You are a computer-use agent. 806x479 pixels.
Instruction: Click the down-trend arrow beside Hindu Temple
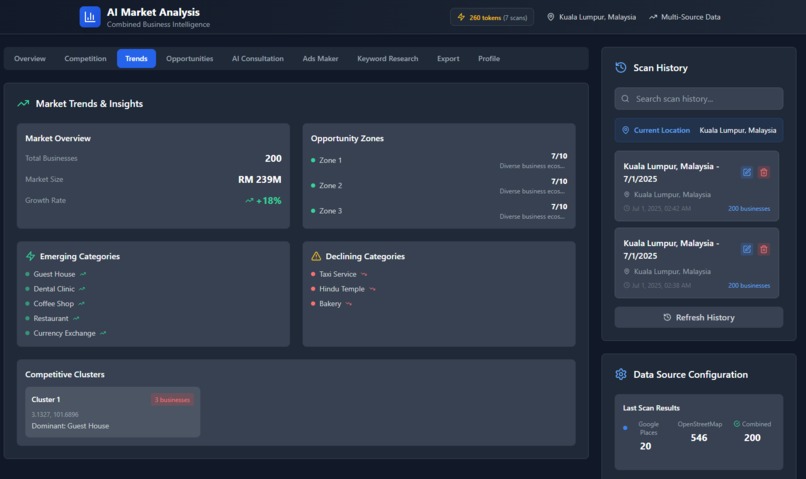point(372,289)
